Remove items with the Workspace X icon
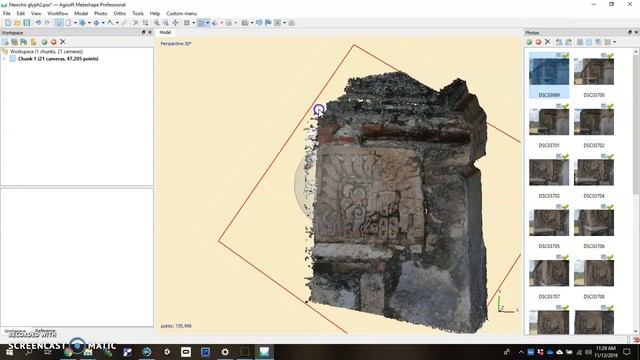The width and height of the screenshot is (640, 360). (62, 42)
